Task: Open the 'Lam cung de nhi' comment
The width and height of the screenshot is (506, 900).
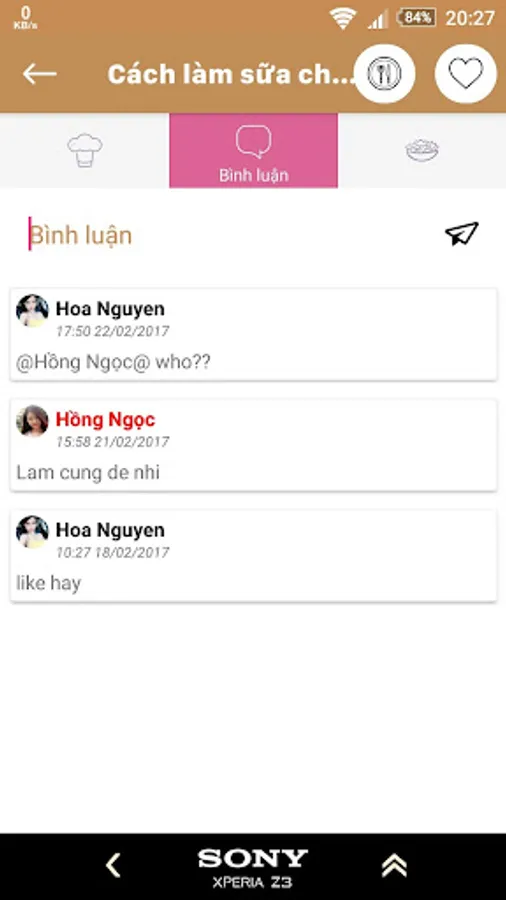Action: tap(88, 472)
